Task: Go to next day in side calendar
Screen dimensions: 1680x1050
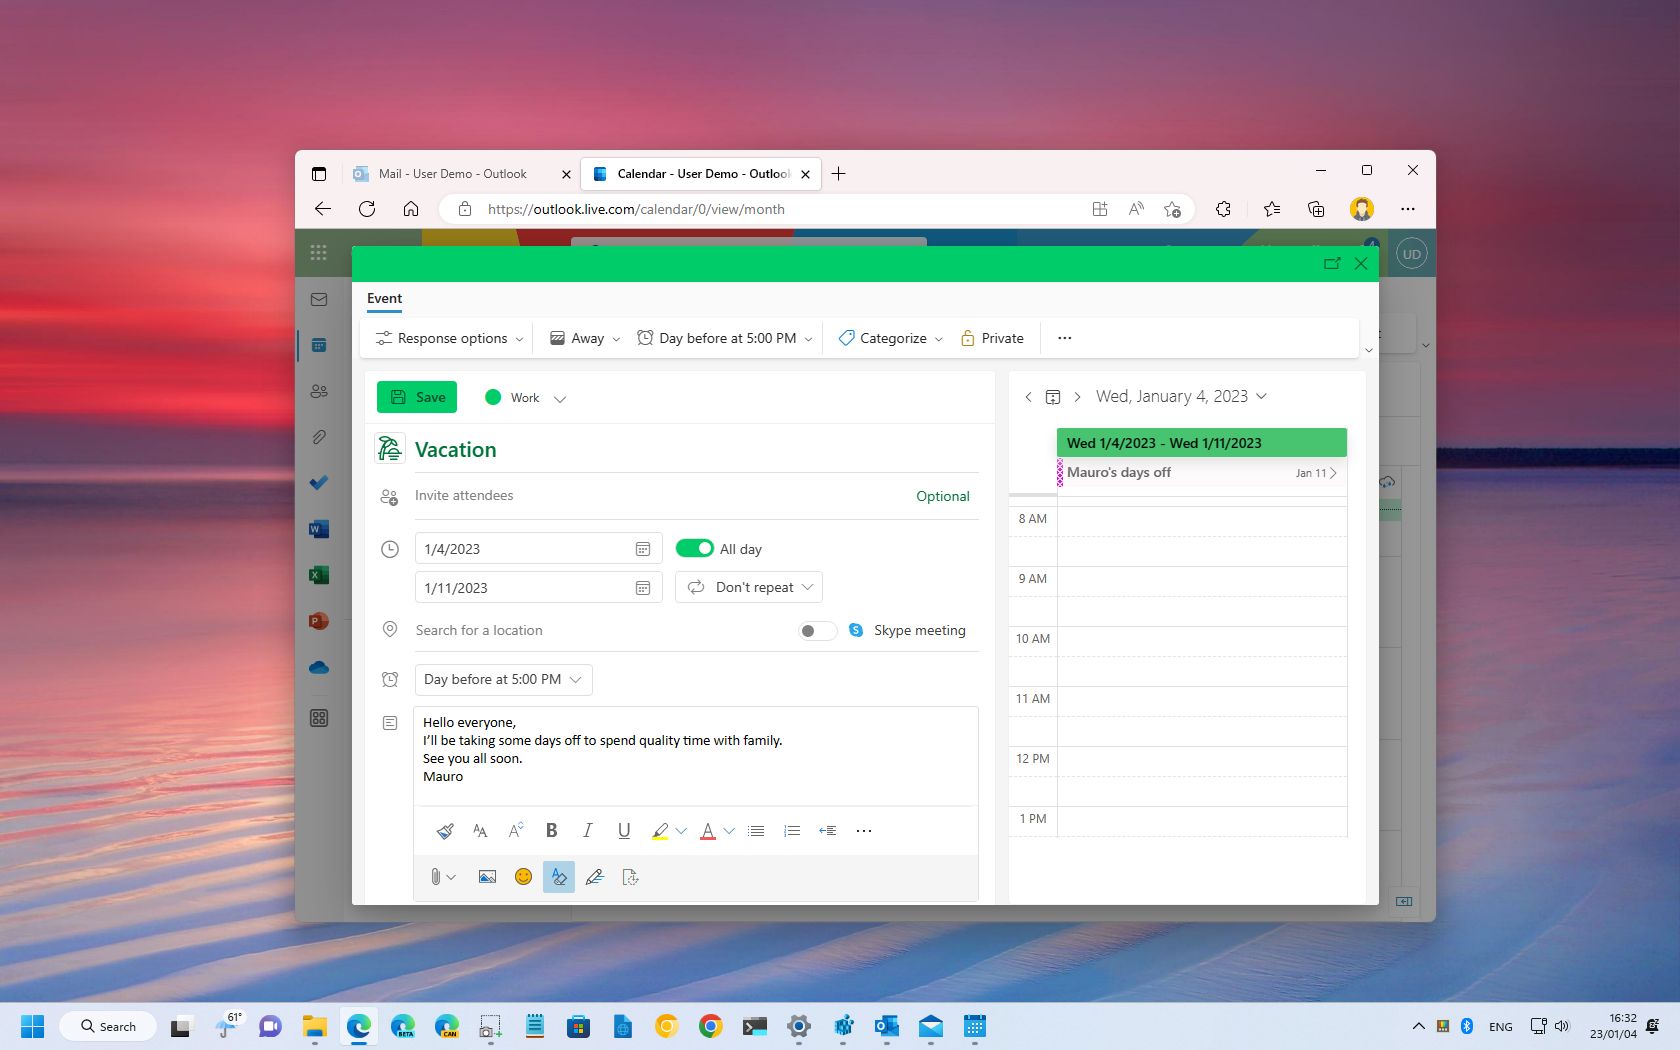Action: pyautogui.click(x=1077, y=397)
